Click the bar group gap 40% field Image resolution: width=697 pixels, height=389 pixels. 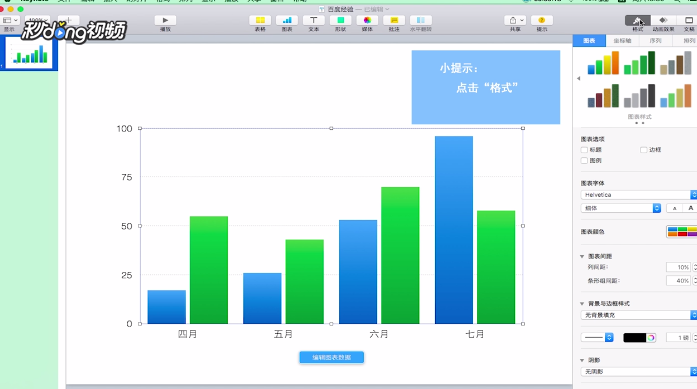[x=679, y=281]
